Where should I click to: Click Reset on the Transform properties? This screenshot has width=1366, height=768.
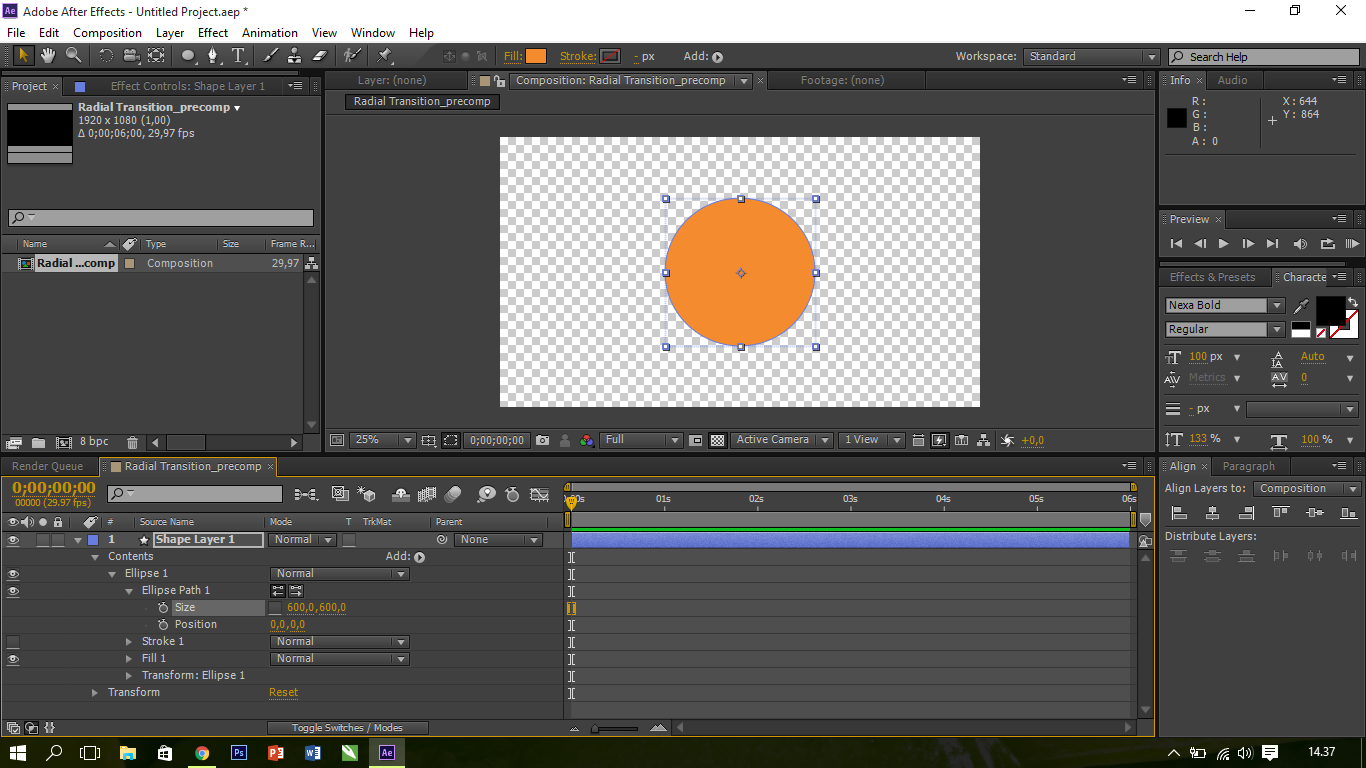[x=283, y=691]
